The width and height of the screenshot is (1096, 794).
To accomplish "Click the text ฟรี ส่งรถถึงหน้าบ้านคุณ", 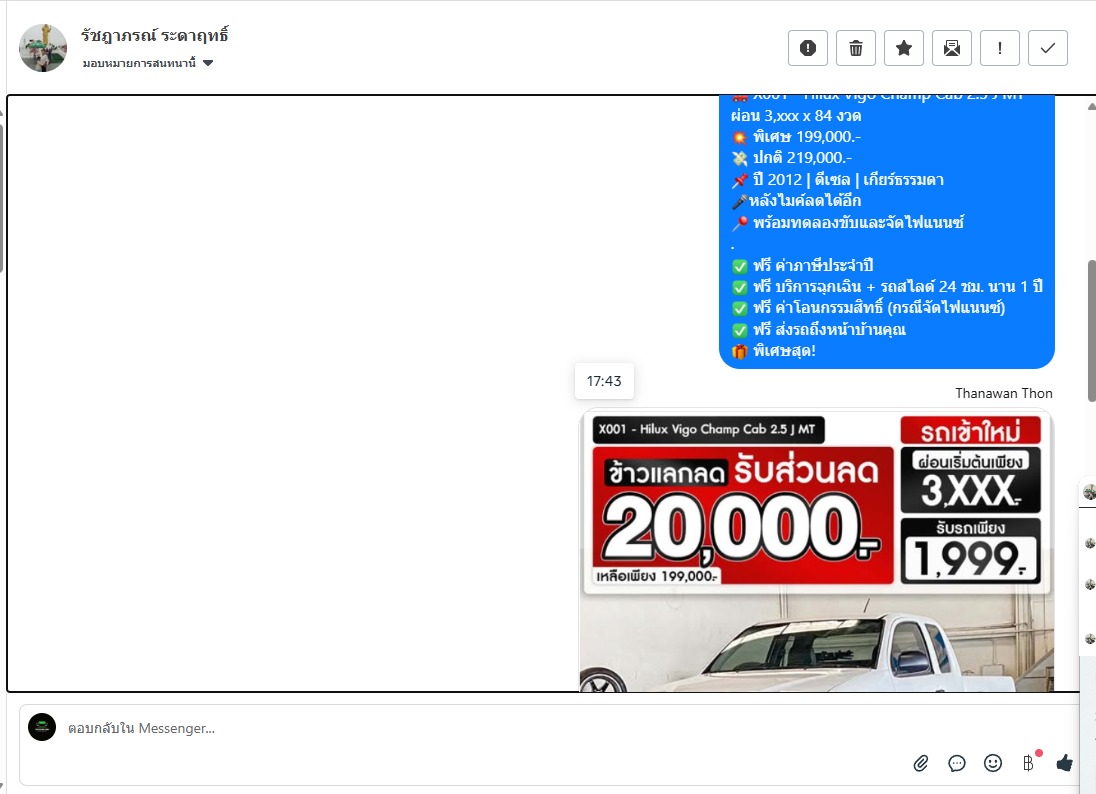I will click(x=829, y=330).
